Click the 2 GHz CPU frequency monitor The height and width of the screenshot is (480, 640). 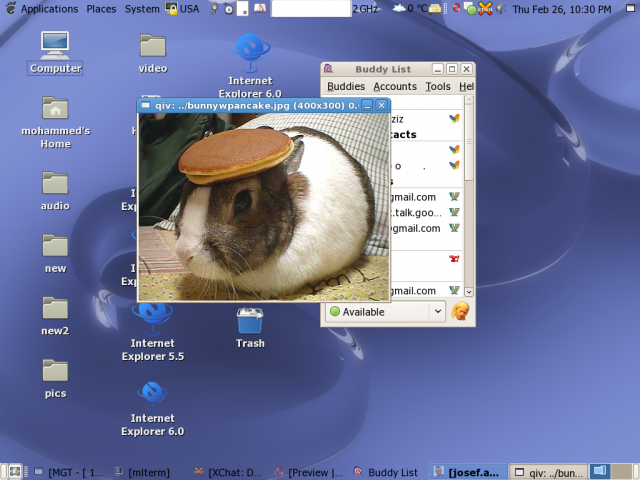[365, 9]
